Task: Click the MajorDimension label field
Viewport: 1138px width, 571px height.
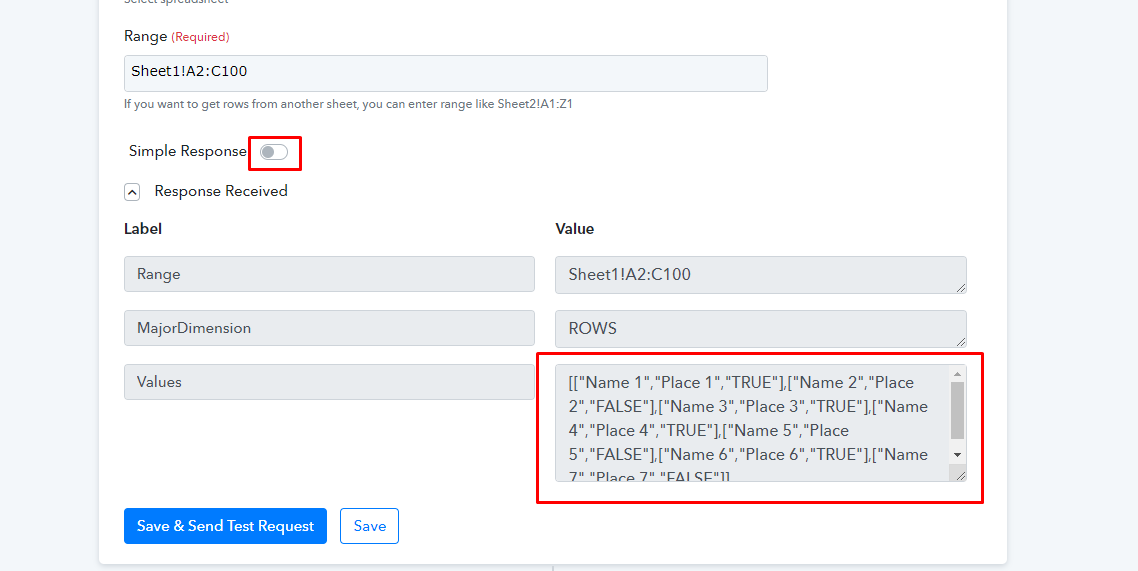Action: pyautogui.click(x=329, y=328)
